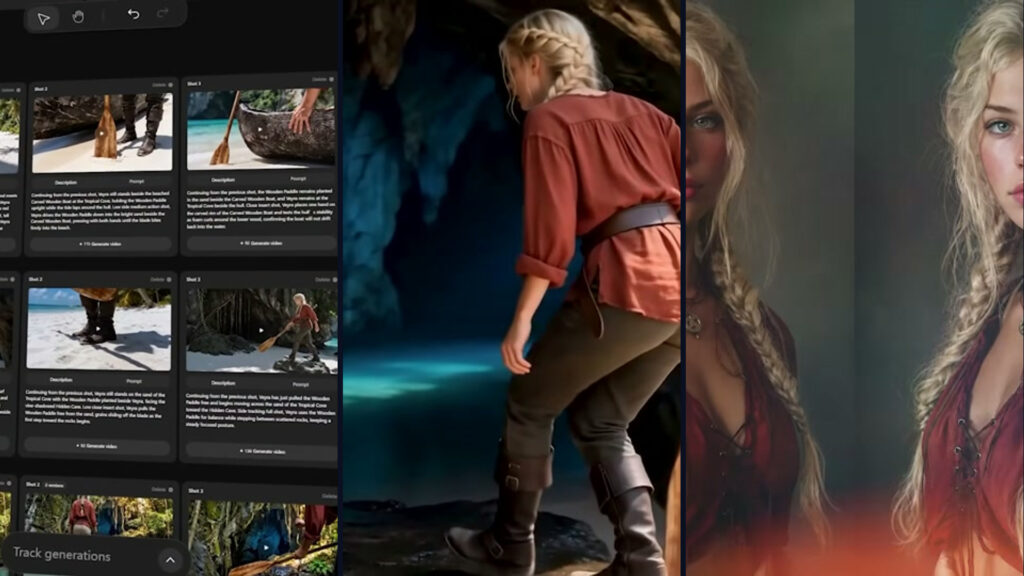
Task: Delete the woman-on-rocks Shot 3 card
Action: pyautogui.click(x=326, y=280)
